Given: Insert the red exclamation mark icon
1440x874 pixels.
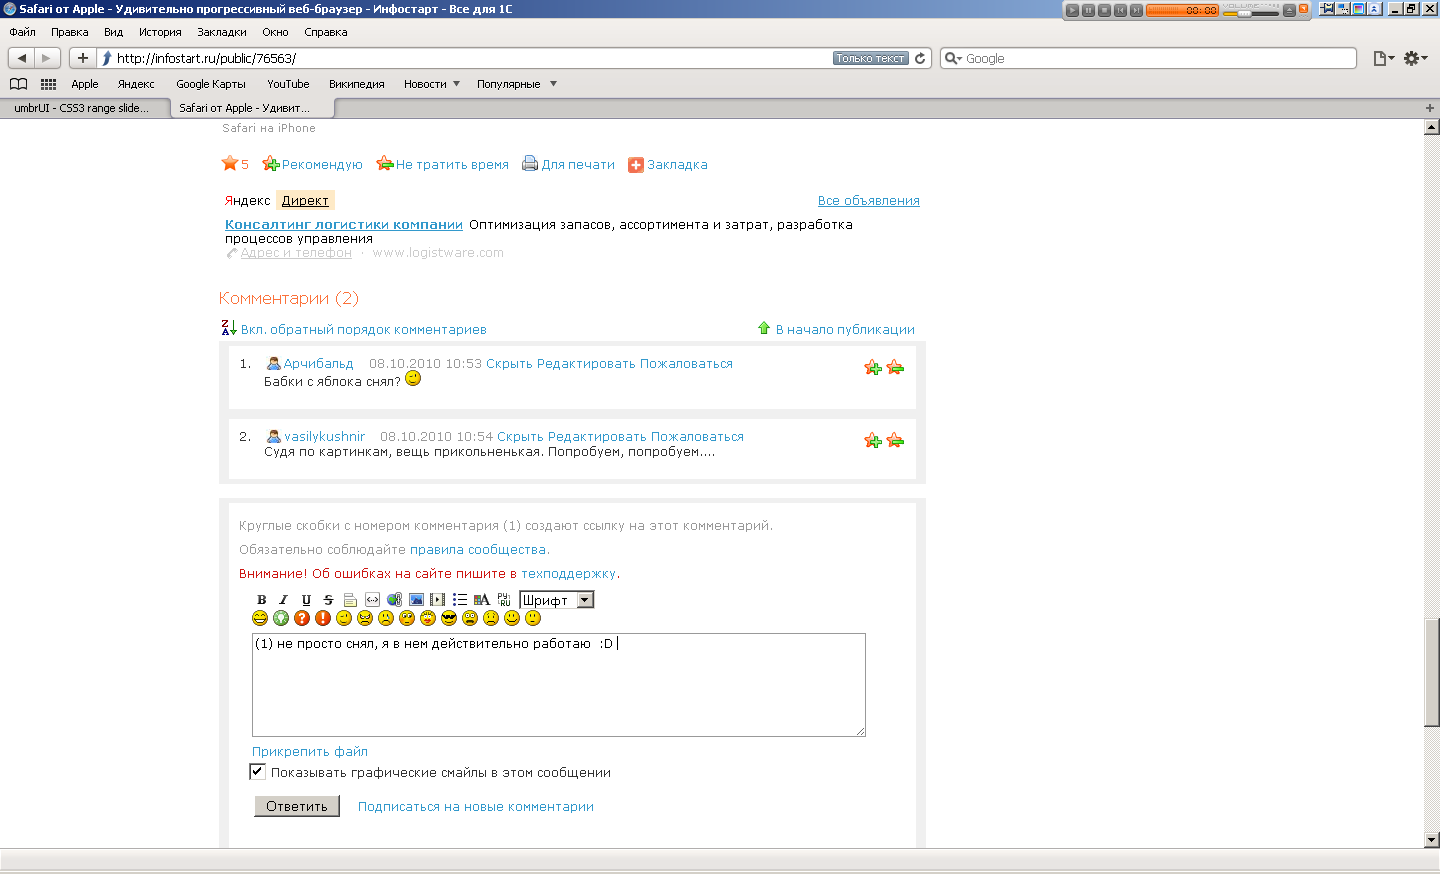Looking at the screenshot, I should (323, 618).
